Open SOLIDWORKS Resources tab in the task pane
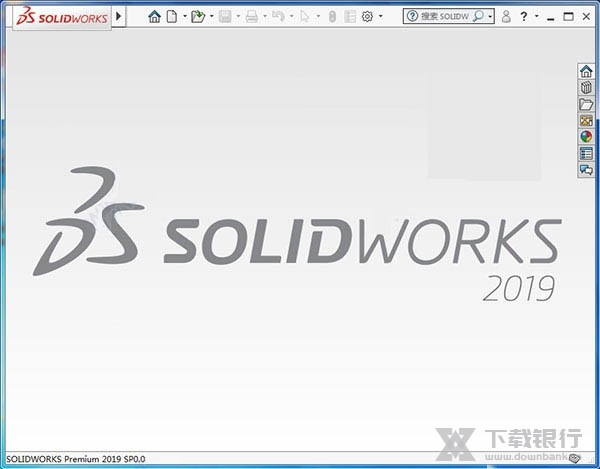 click(x=586, y=71)
